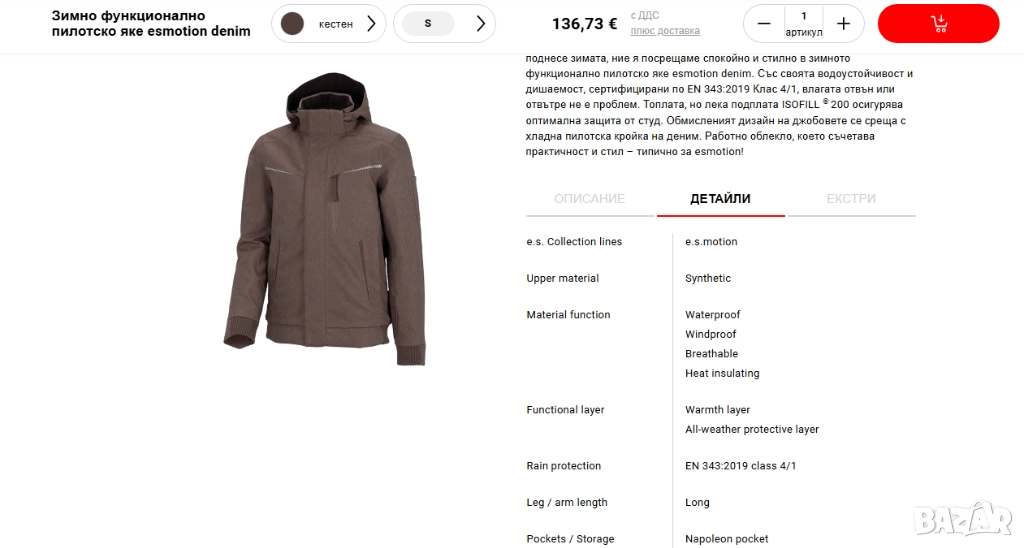Open the ДЕТАЙЛИ tab
The height and width of the screenshot is (548, 1024).
point(720,199)
